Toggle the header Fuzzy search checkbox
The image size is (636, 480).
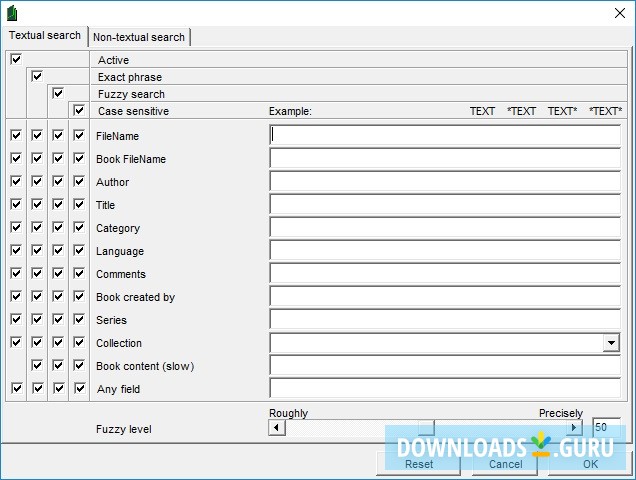pyautogui.click(x=58, y=93)
